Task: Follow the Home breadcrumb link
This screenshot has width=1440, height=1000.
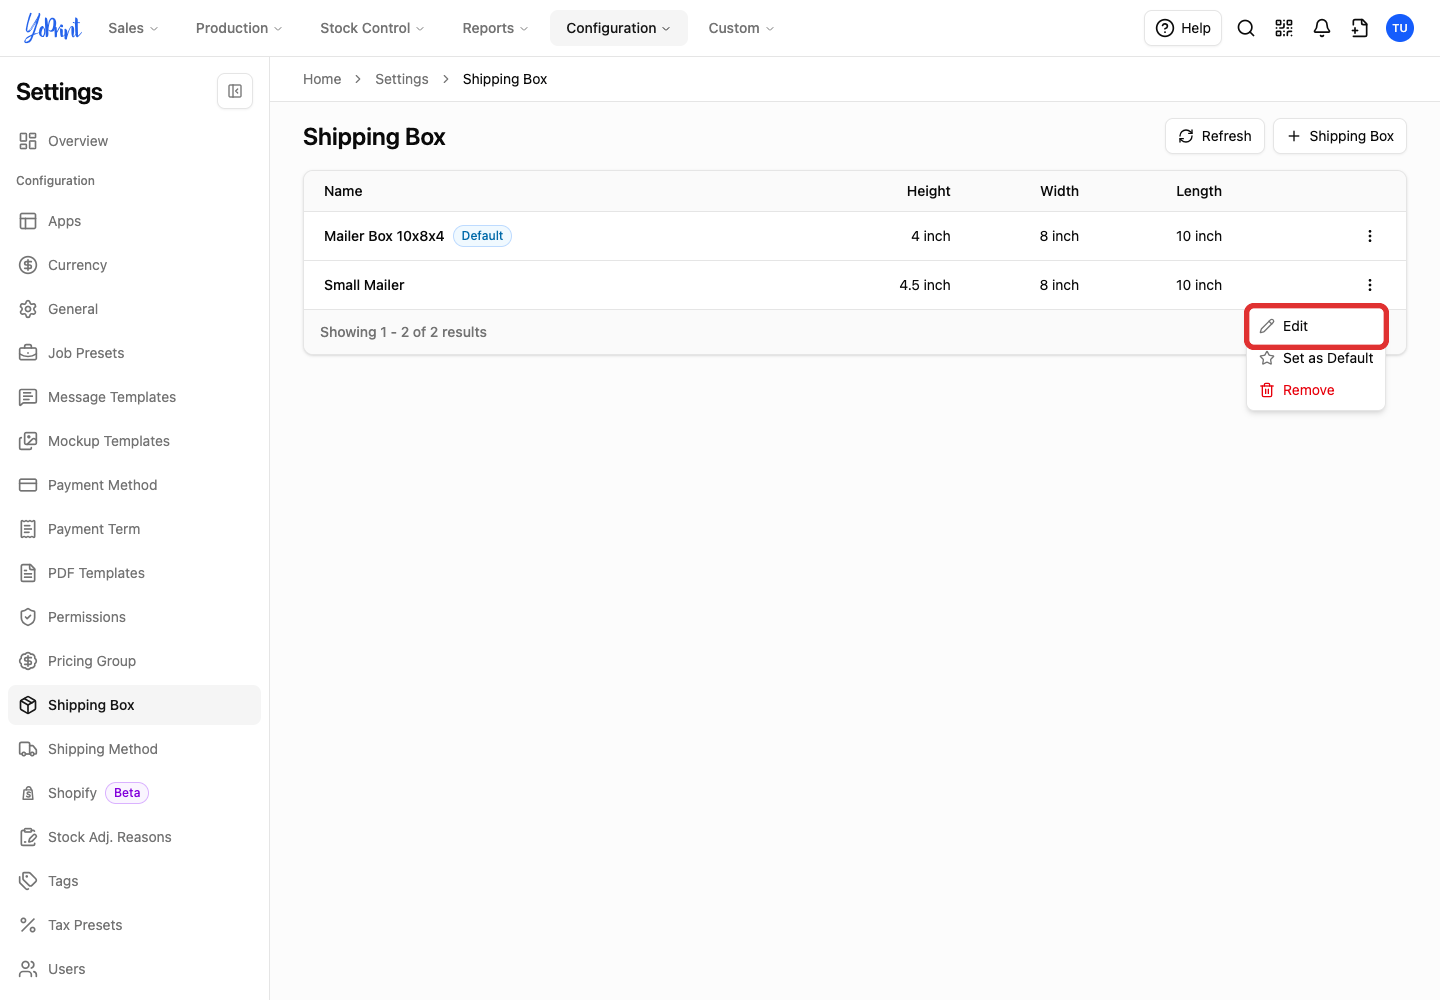Action: (322, 79)
